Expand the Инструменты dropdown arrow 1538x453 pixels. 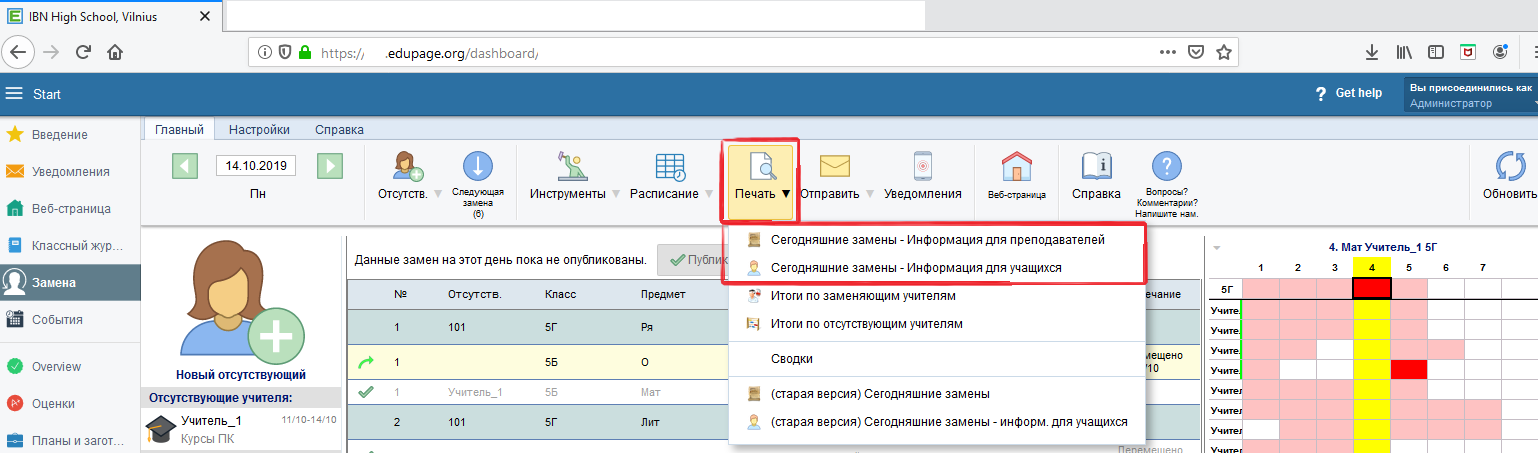coord(615,195)
